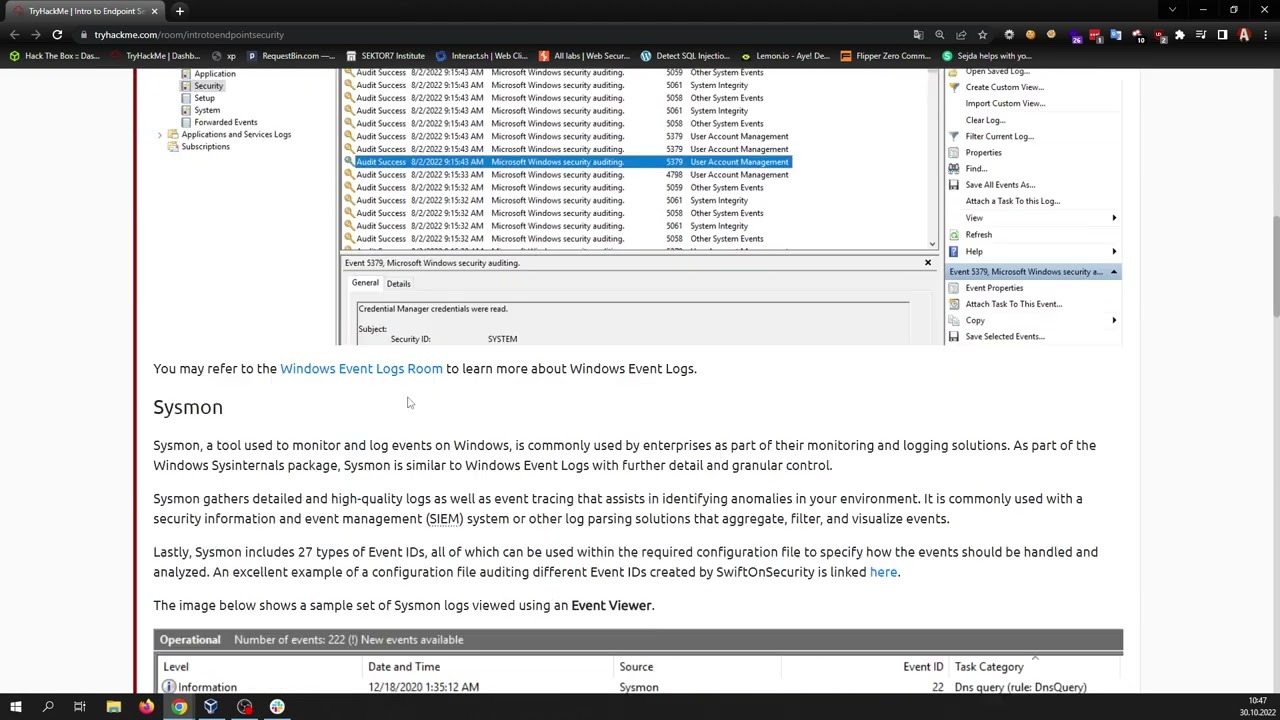Open the Interact.sh bookmark
This screenshot has height=720, width=1280.
click(482, 56)
